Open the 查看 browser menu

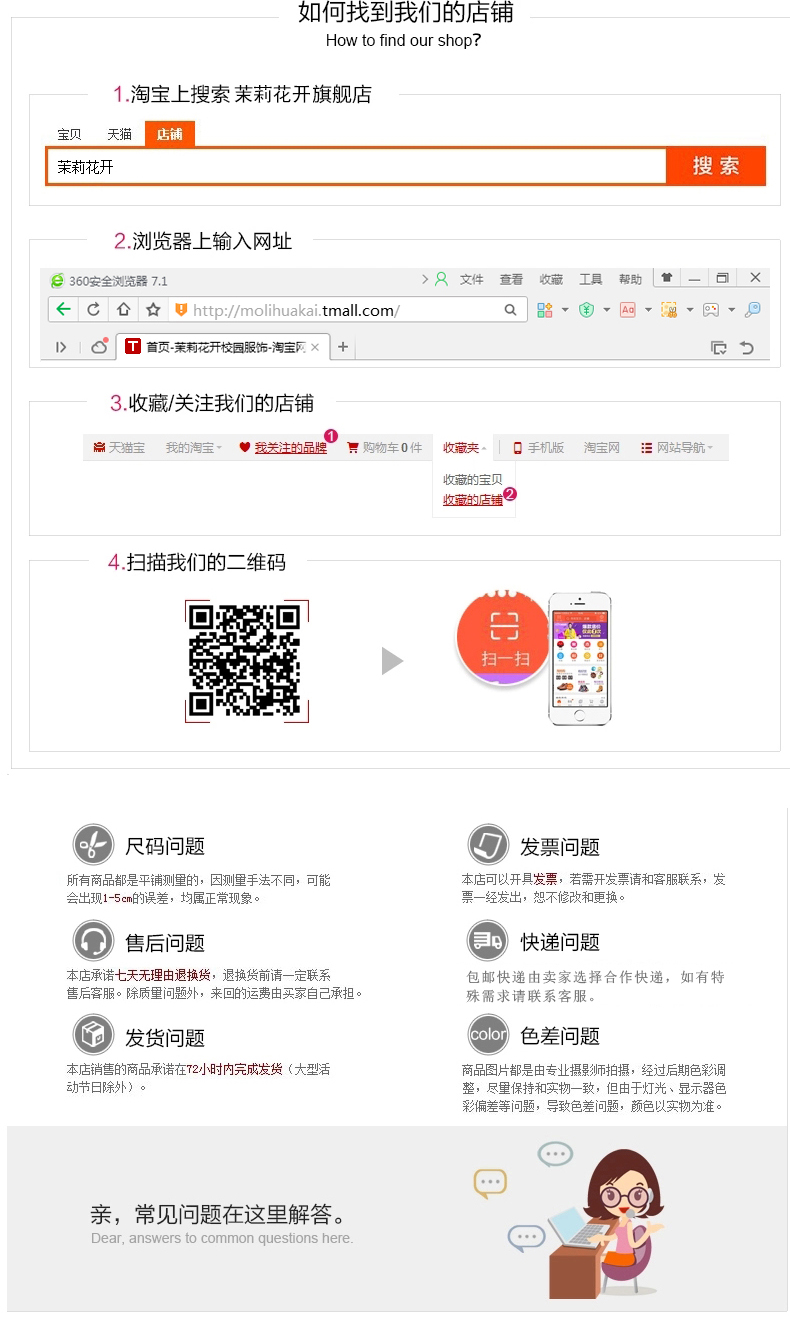click(511, 279)
